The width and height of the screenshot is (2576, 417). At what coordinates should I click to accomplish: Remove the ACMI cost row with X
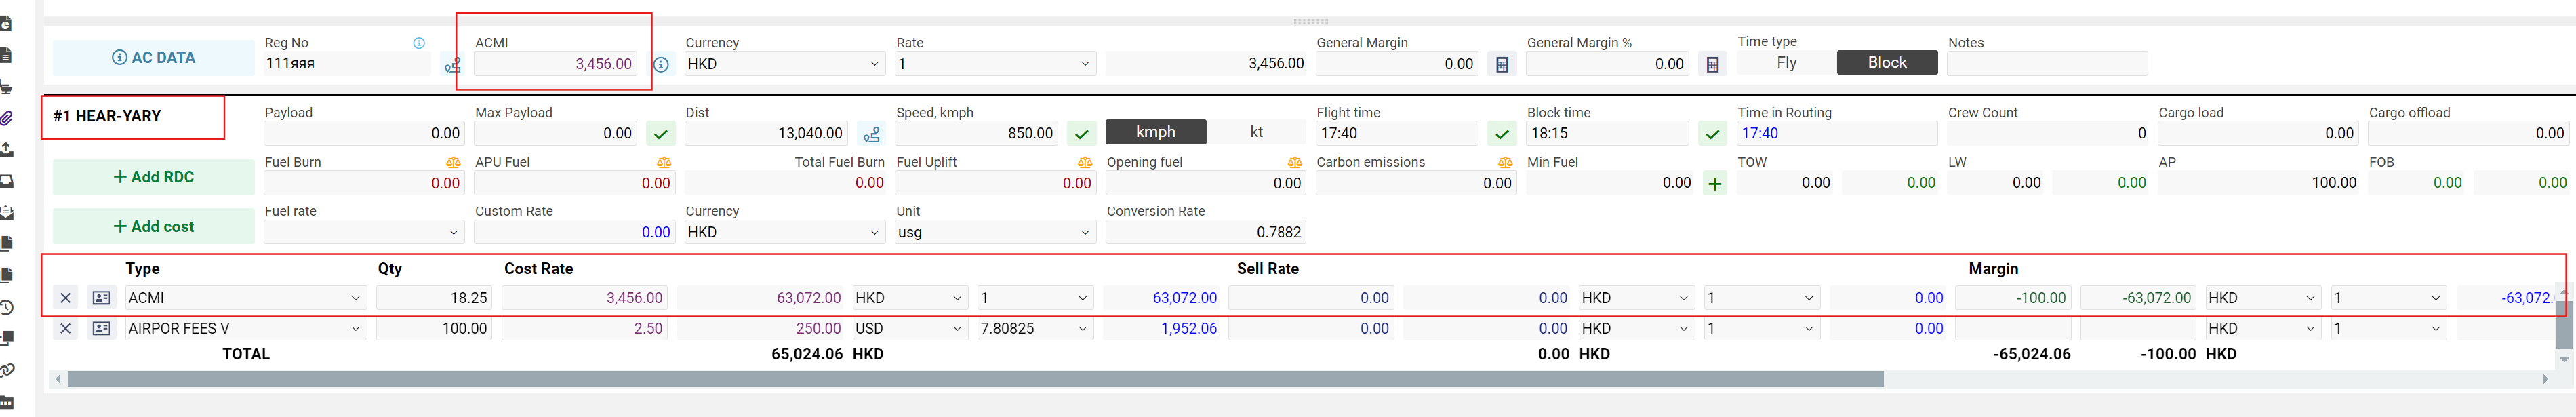(65, 298)
